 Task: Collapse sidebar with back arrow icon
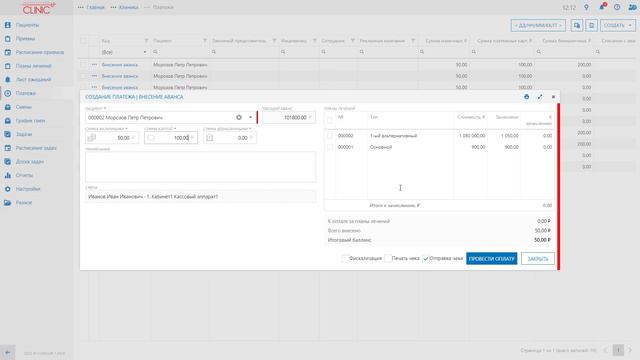click(8, 352)
